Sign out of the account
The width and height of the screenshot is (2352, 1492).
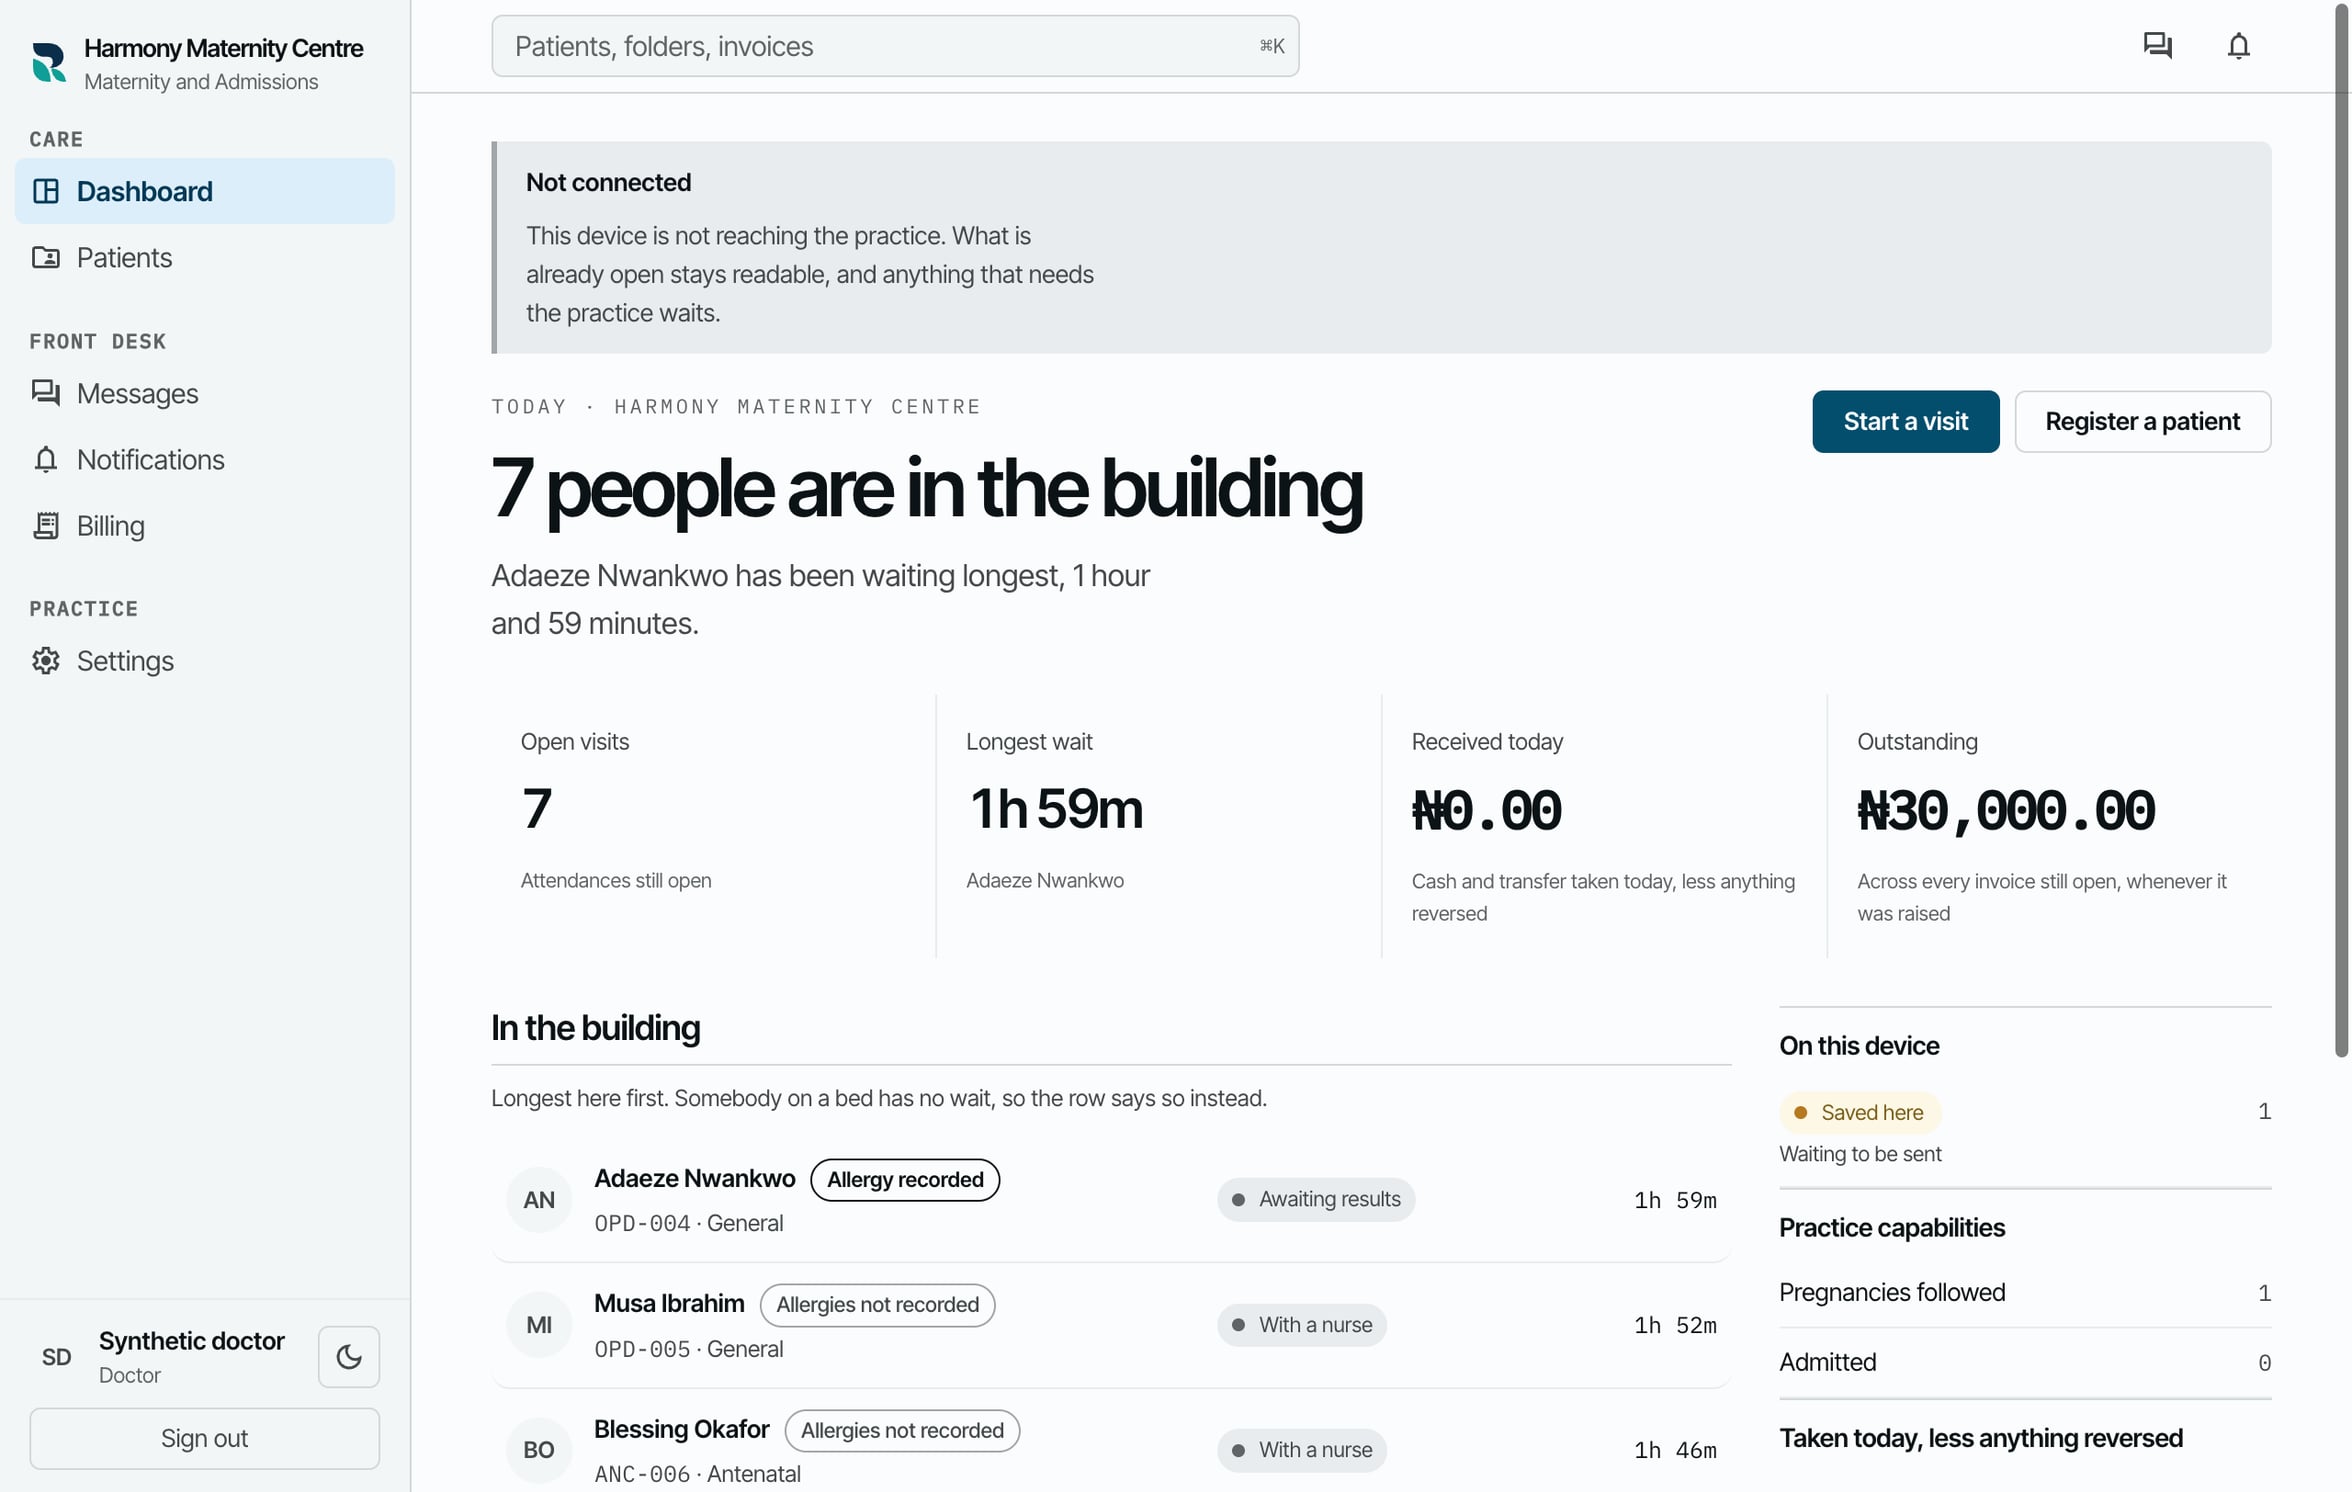point(205,1439)
